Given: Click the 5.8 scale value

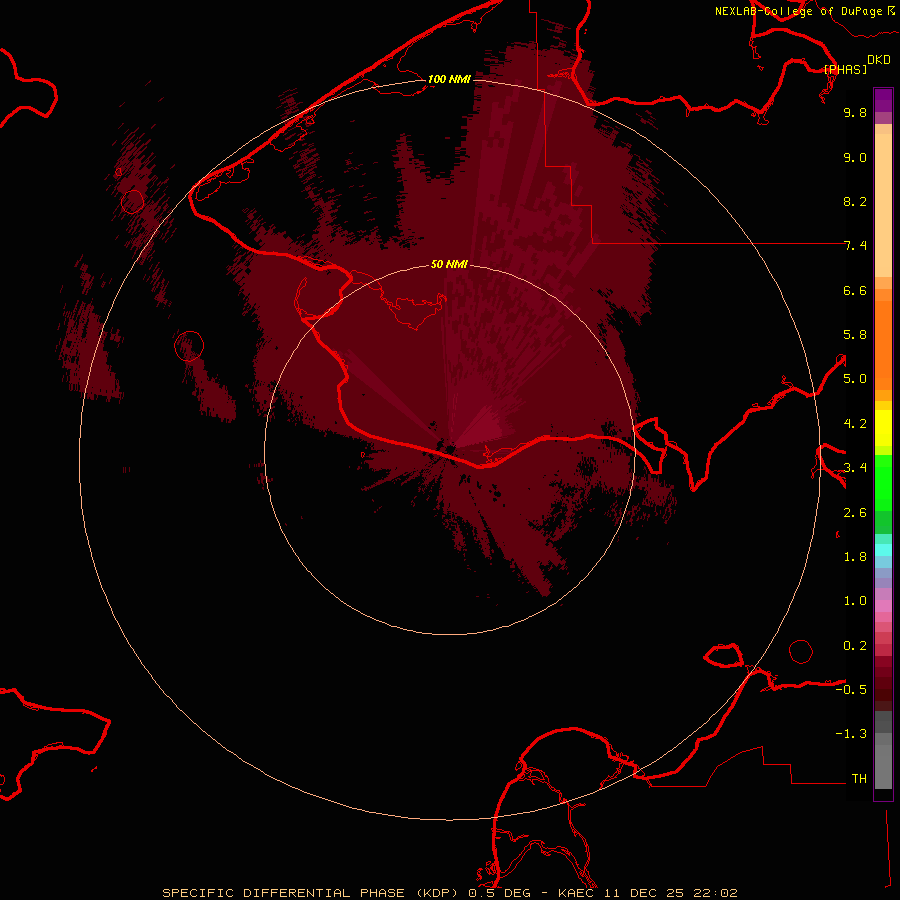Looking at the screenshot, I should 855,335.
